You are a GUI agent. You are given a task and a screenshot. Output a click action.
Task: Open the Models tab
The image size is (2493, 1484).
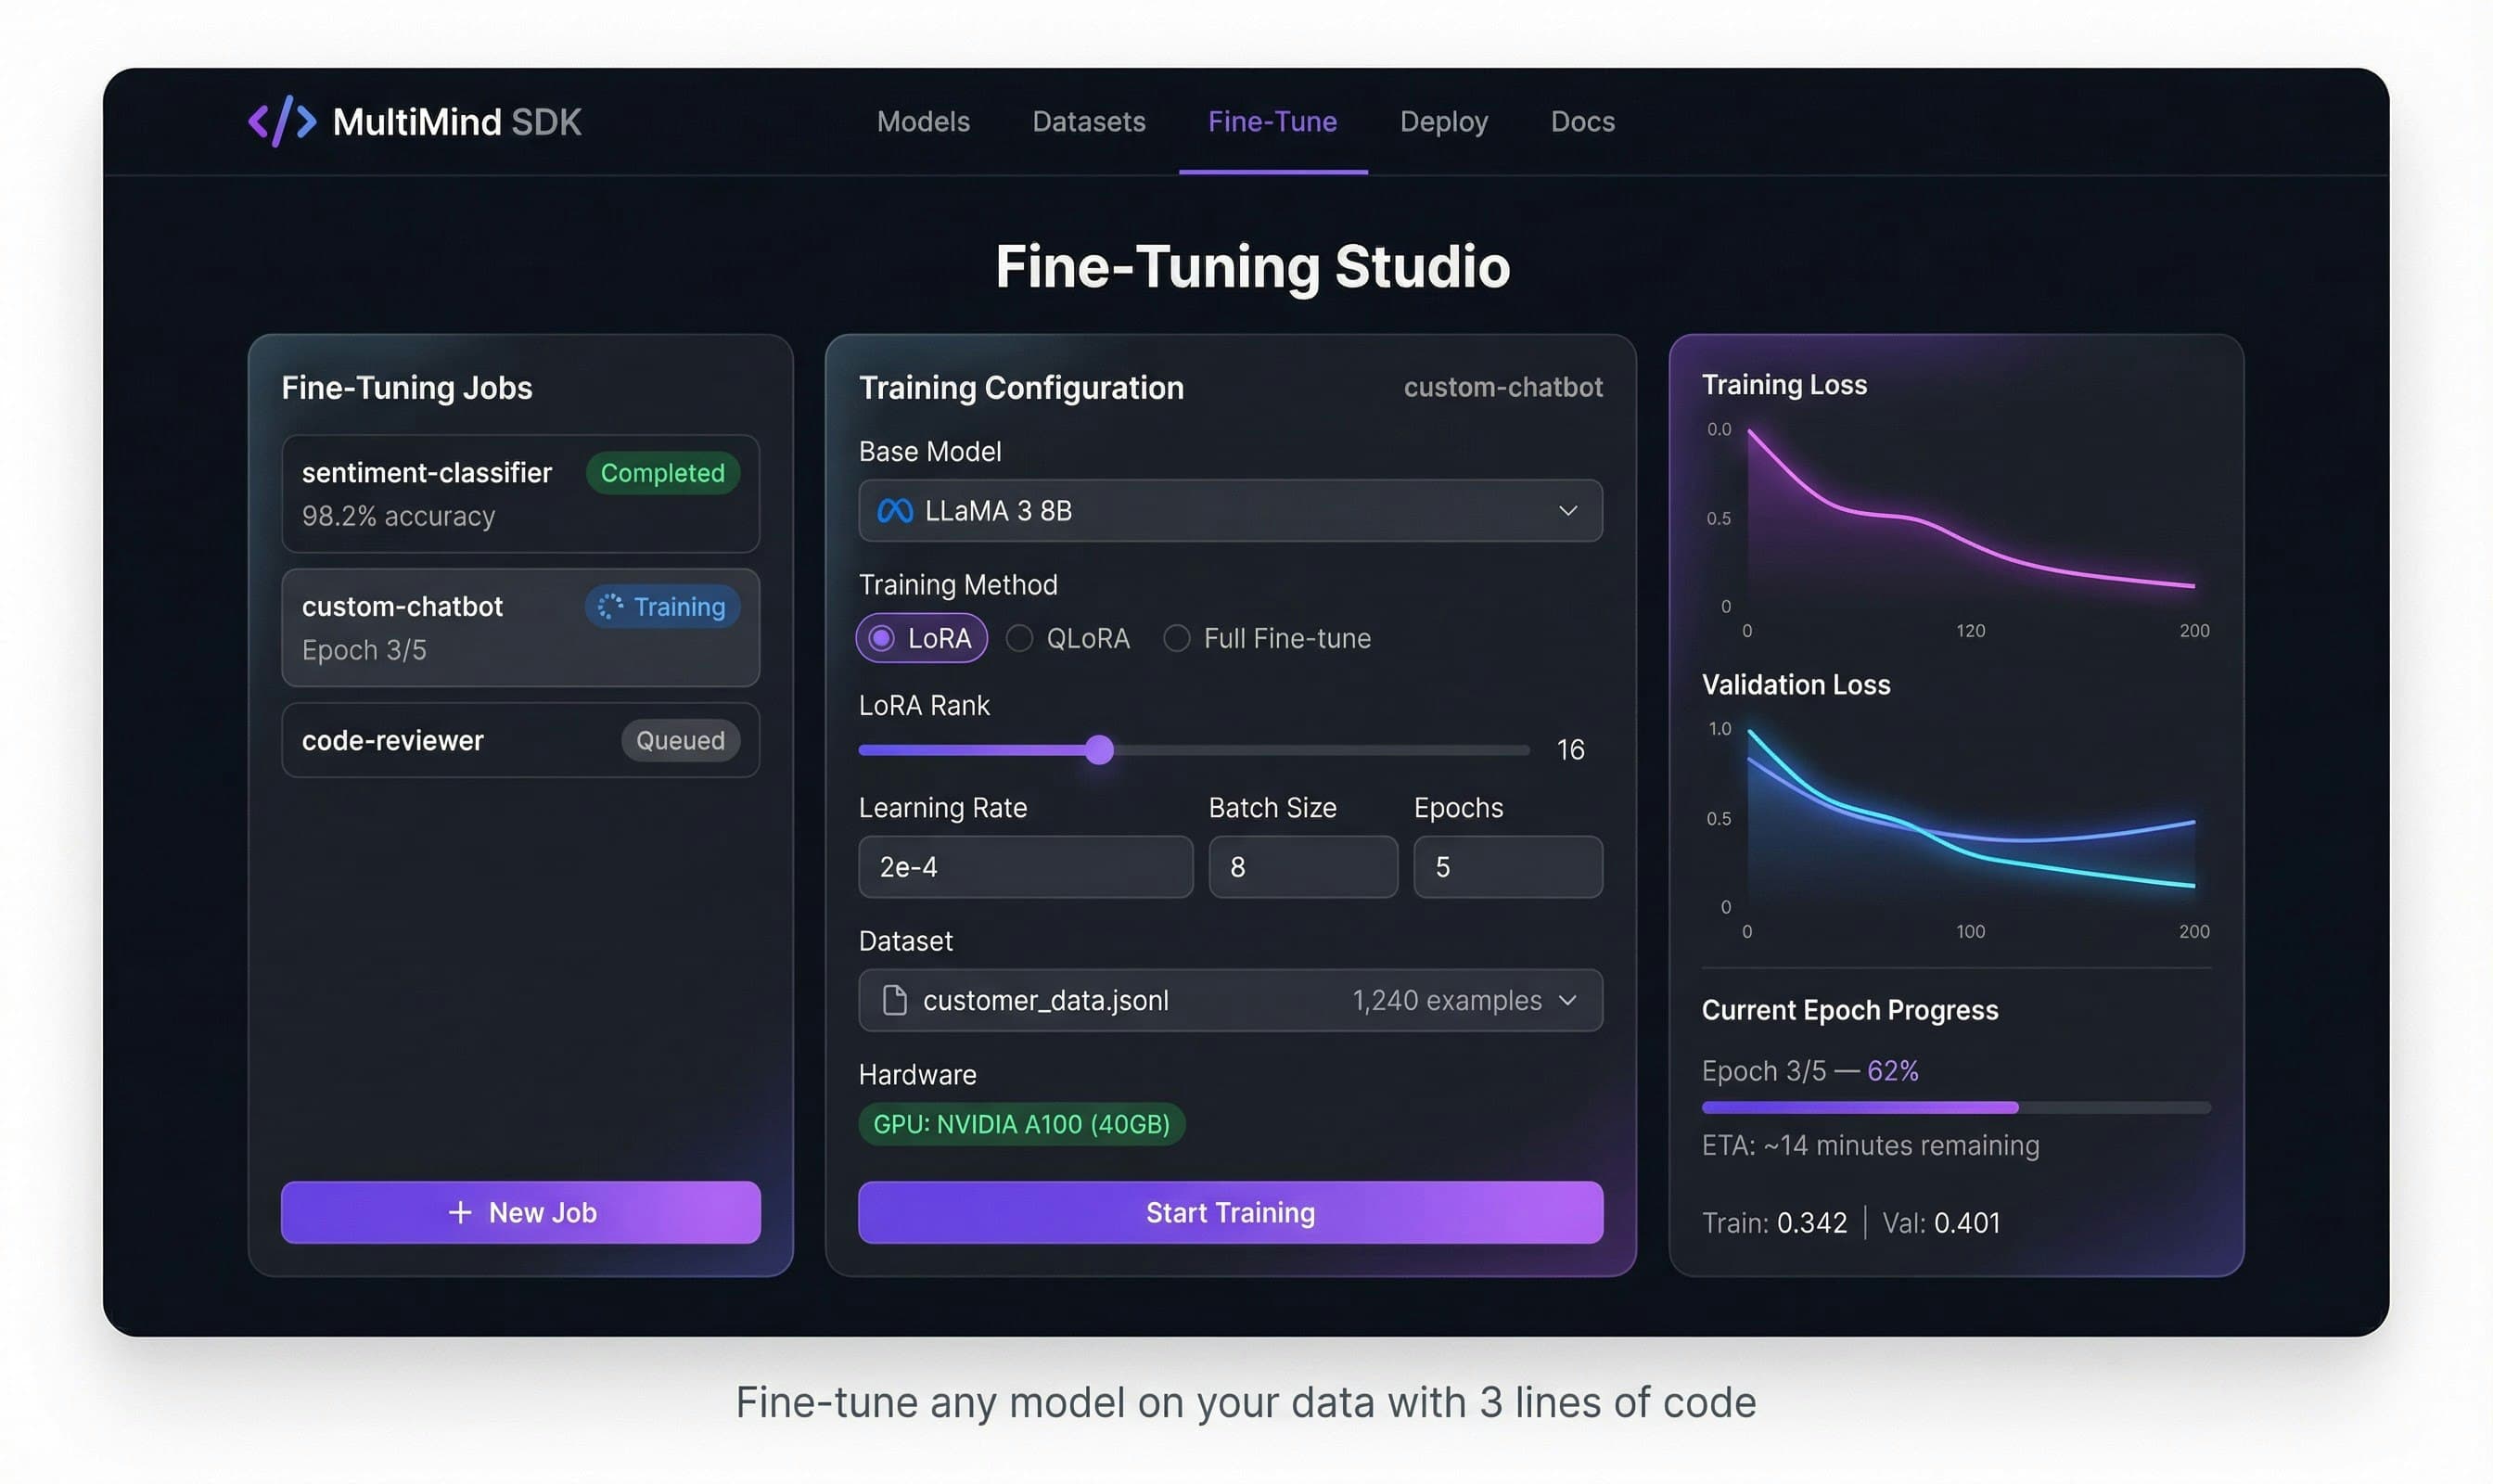tap(923, 121)
